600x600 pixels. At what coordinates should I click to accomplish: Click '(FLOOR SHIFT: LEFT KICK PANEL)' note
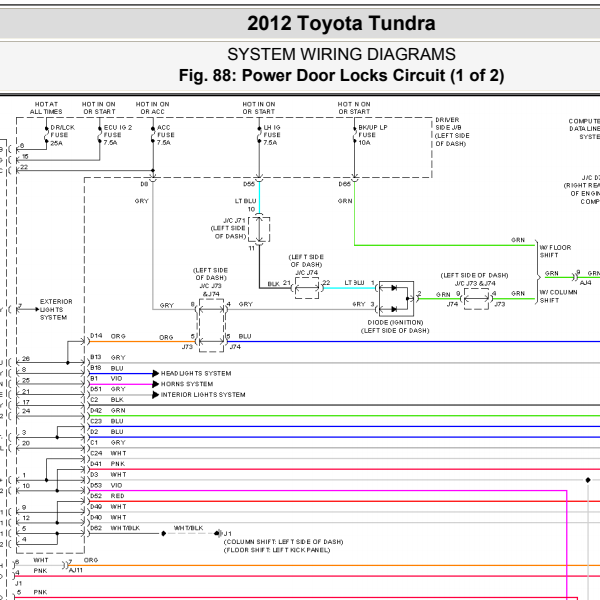tap(277, 550)
